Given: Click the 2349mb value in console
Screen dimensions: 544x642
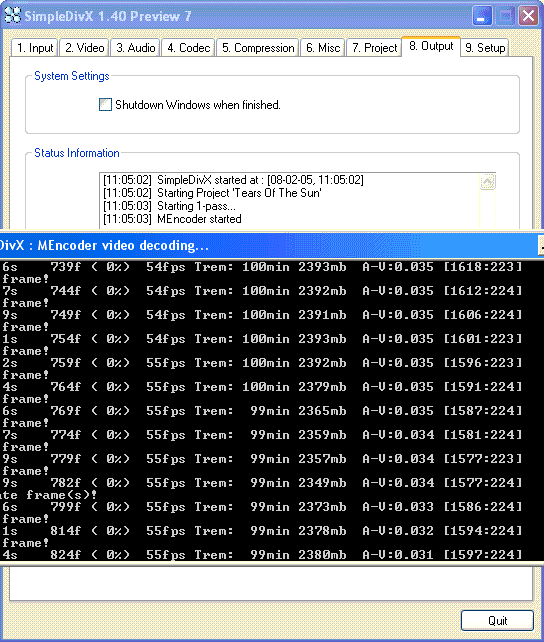Looking at the screenshot, I should point(322,483).
